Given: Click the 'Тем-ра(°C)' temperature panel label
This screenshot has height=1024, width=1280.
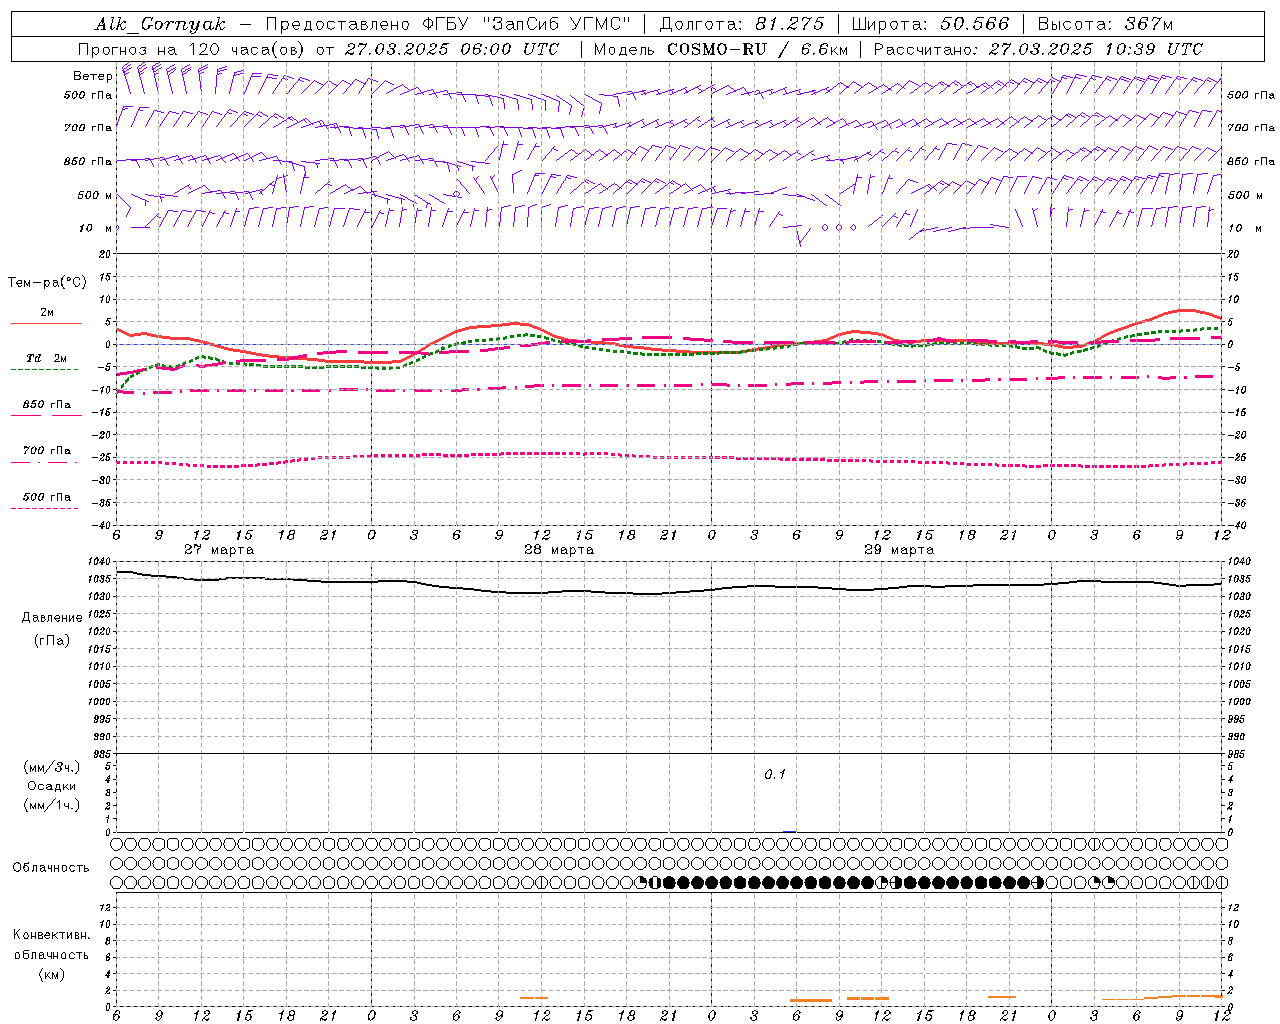Looking at the screenshot, I should (47, 283).
